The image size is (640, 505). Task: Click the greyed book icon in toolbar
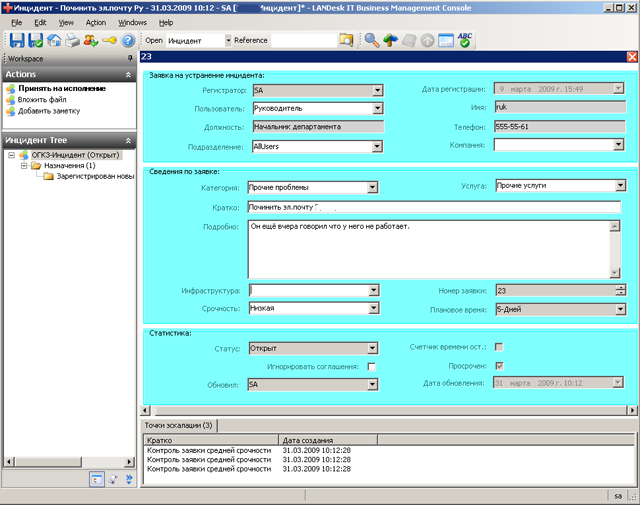coord(409,40)
